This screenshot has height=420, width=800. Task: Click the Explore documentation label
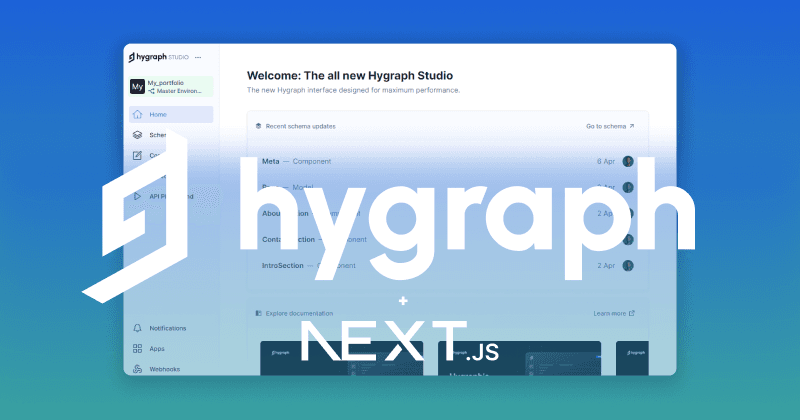click(299, 313)
